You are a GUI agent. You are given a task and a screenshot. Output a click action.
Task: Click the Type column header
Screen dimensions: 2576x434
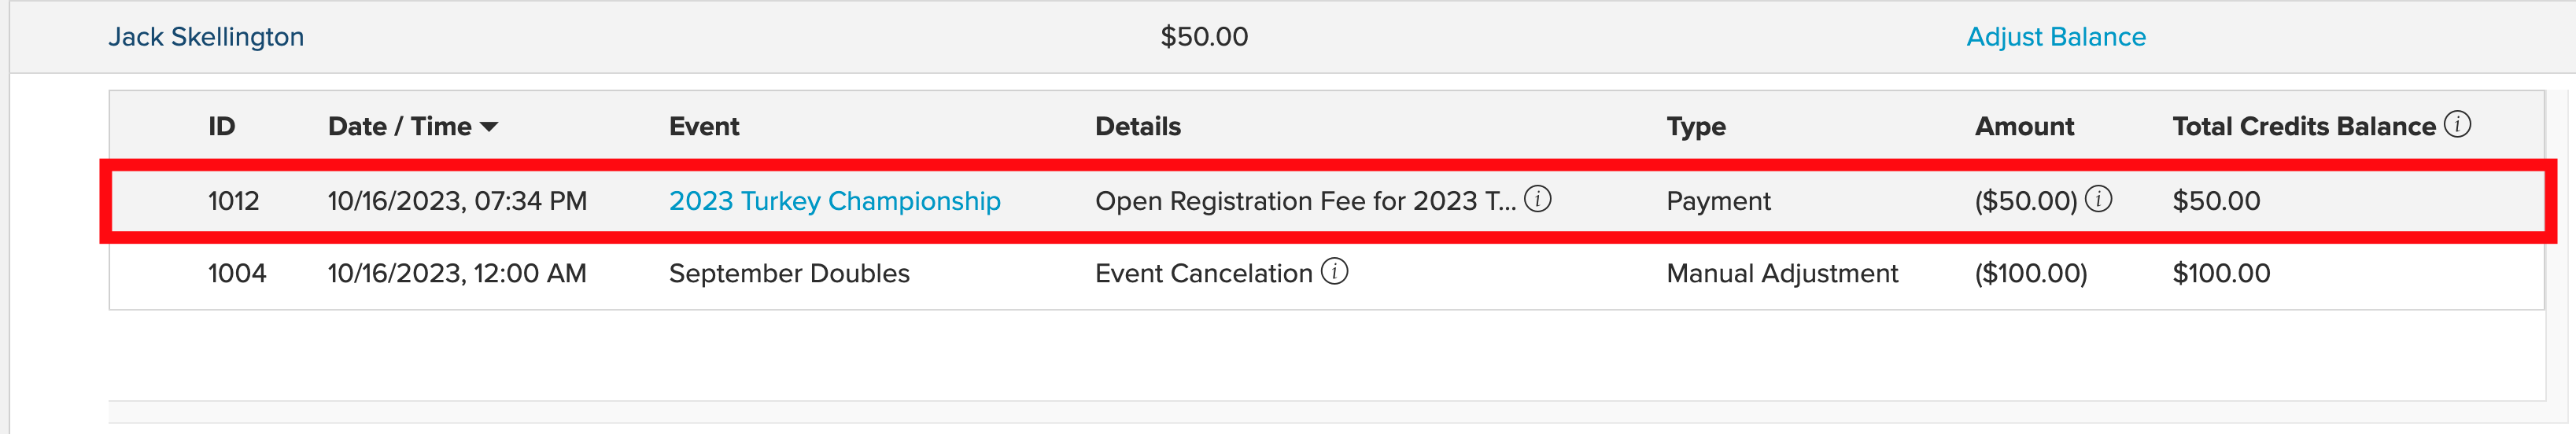pyautogui.click(x=1696, y=127)
